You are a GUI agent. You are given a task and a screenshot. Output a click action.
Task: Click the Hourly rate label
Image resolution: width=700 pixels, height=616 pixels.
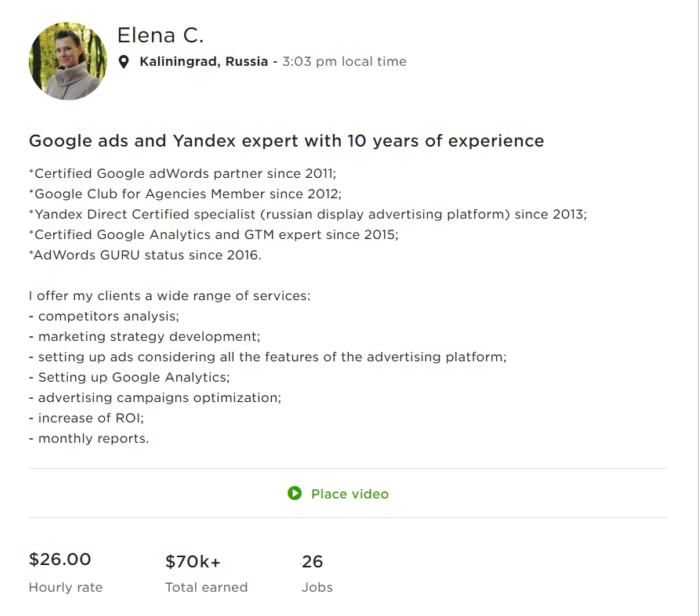point(65,587)
